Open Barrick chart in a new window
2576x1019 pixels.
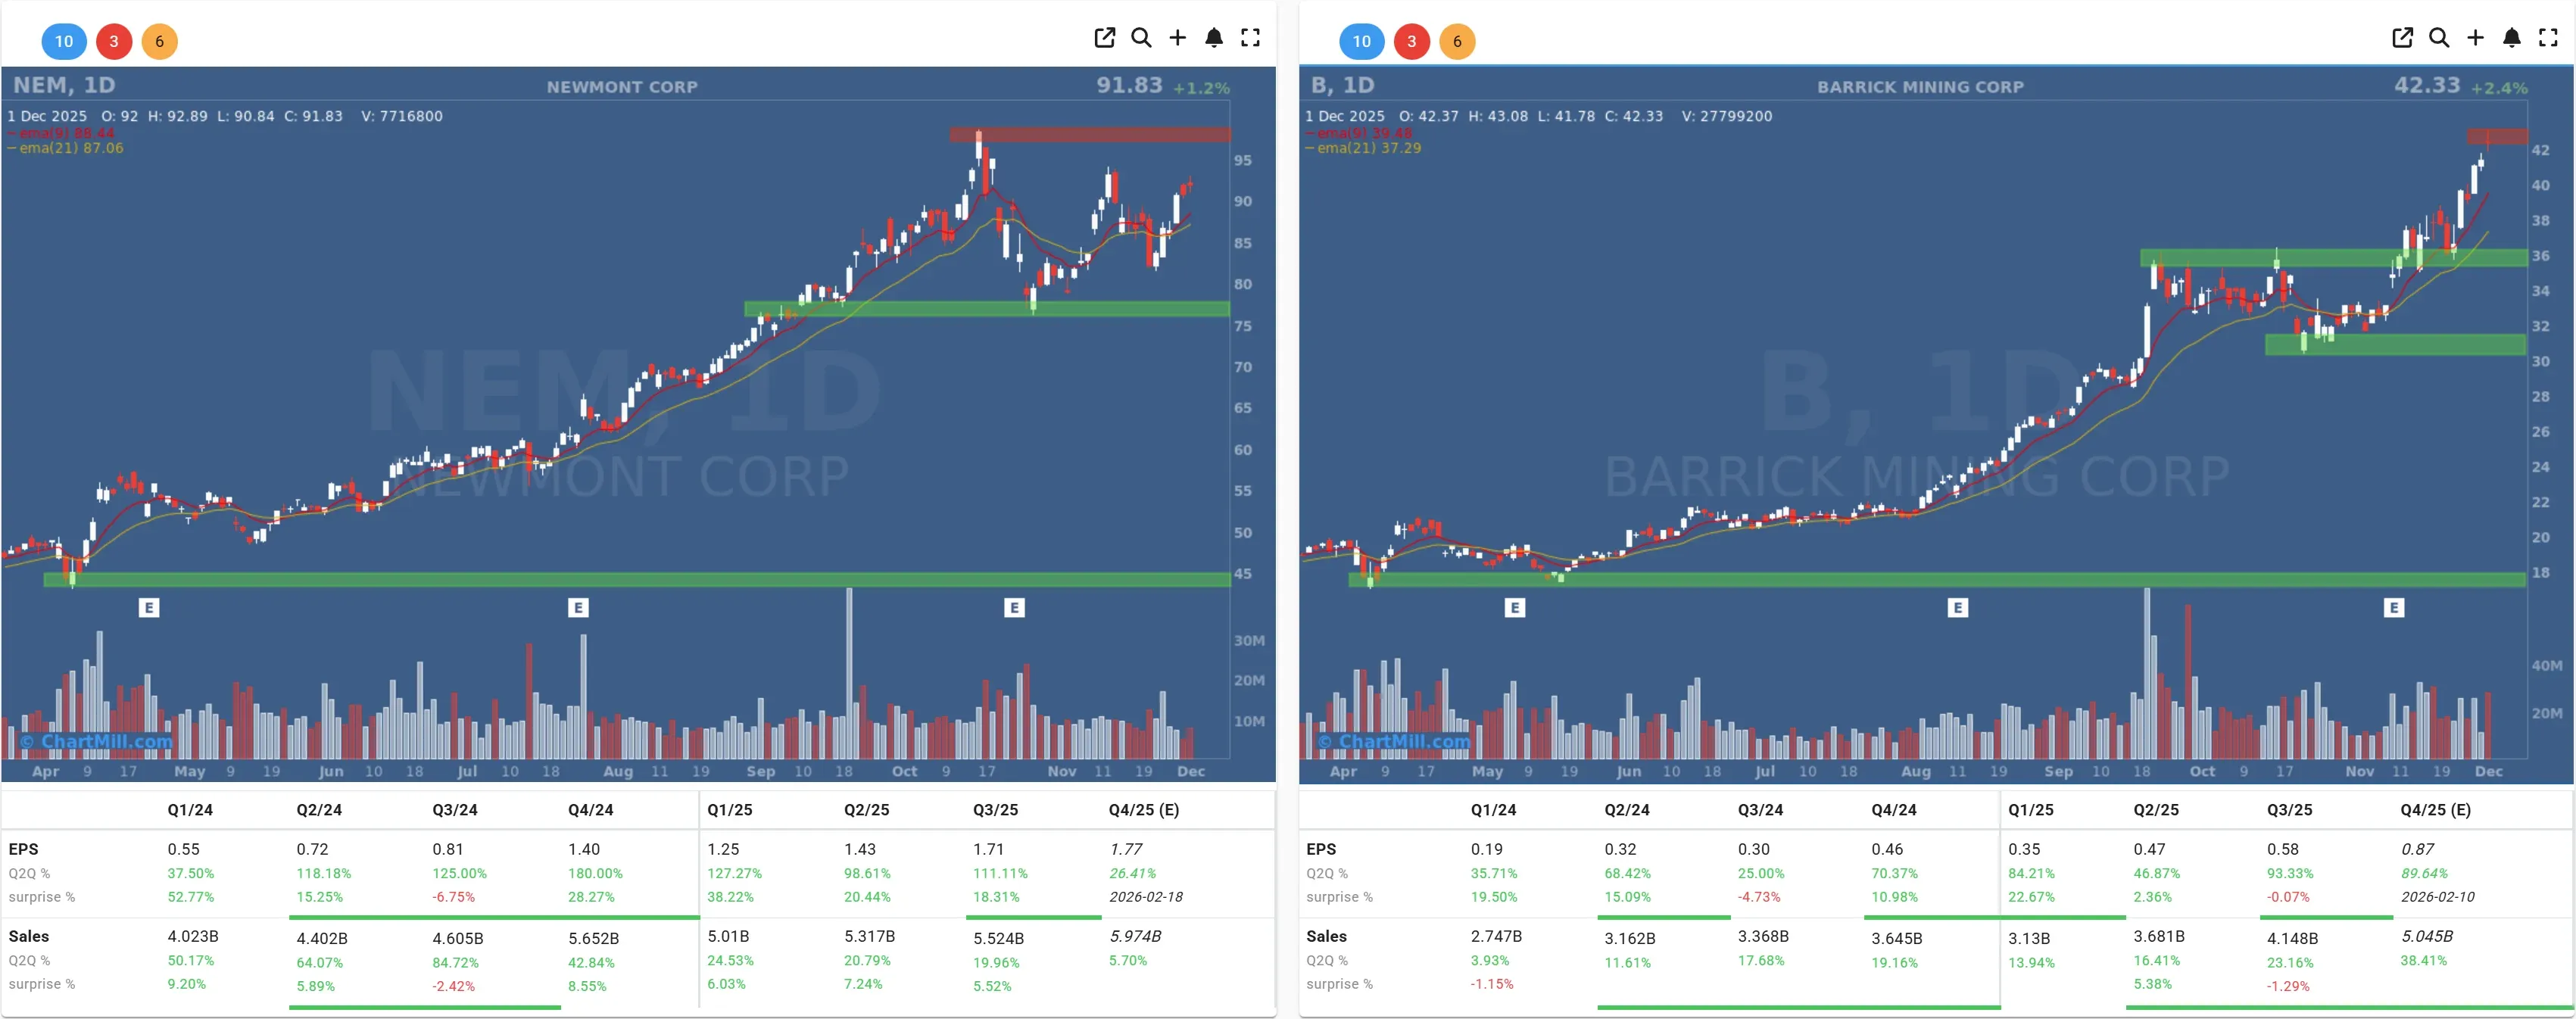[2403, 38]
